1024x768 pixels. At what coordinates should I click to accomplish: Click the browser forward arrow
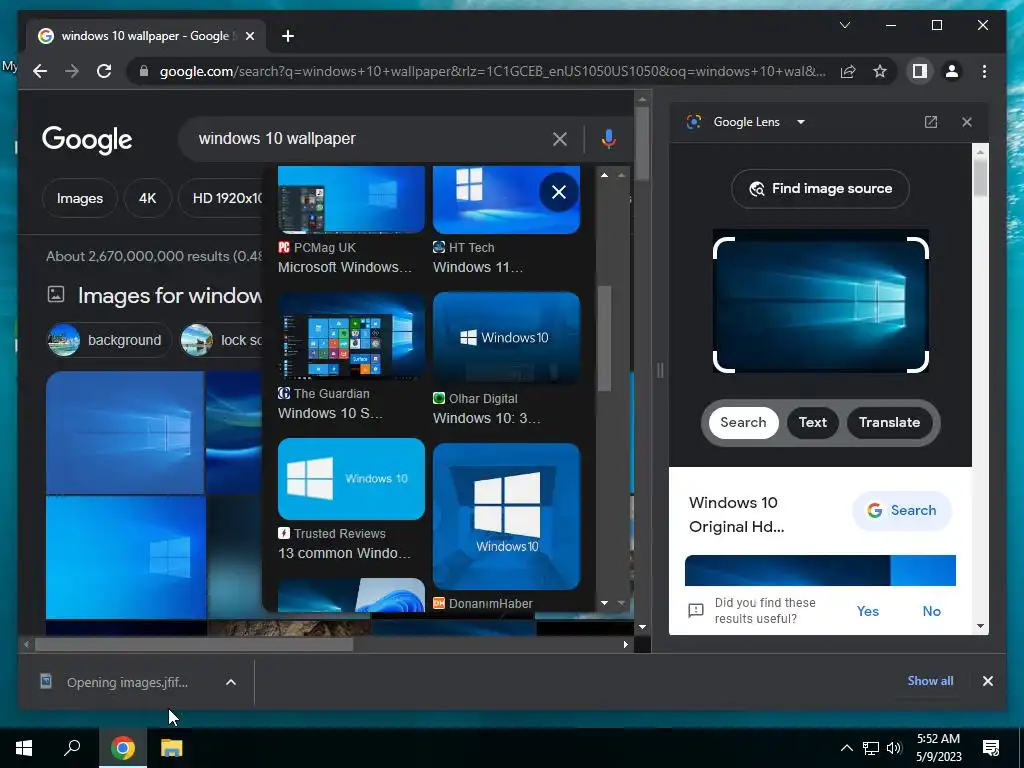[x=72, y=71]
